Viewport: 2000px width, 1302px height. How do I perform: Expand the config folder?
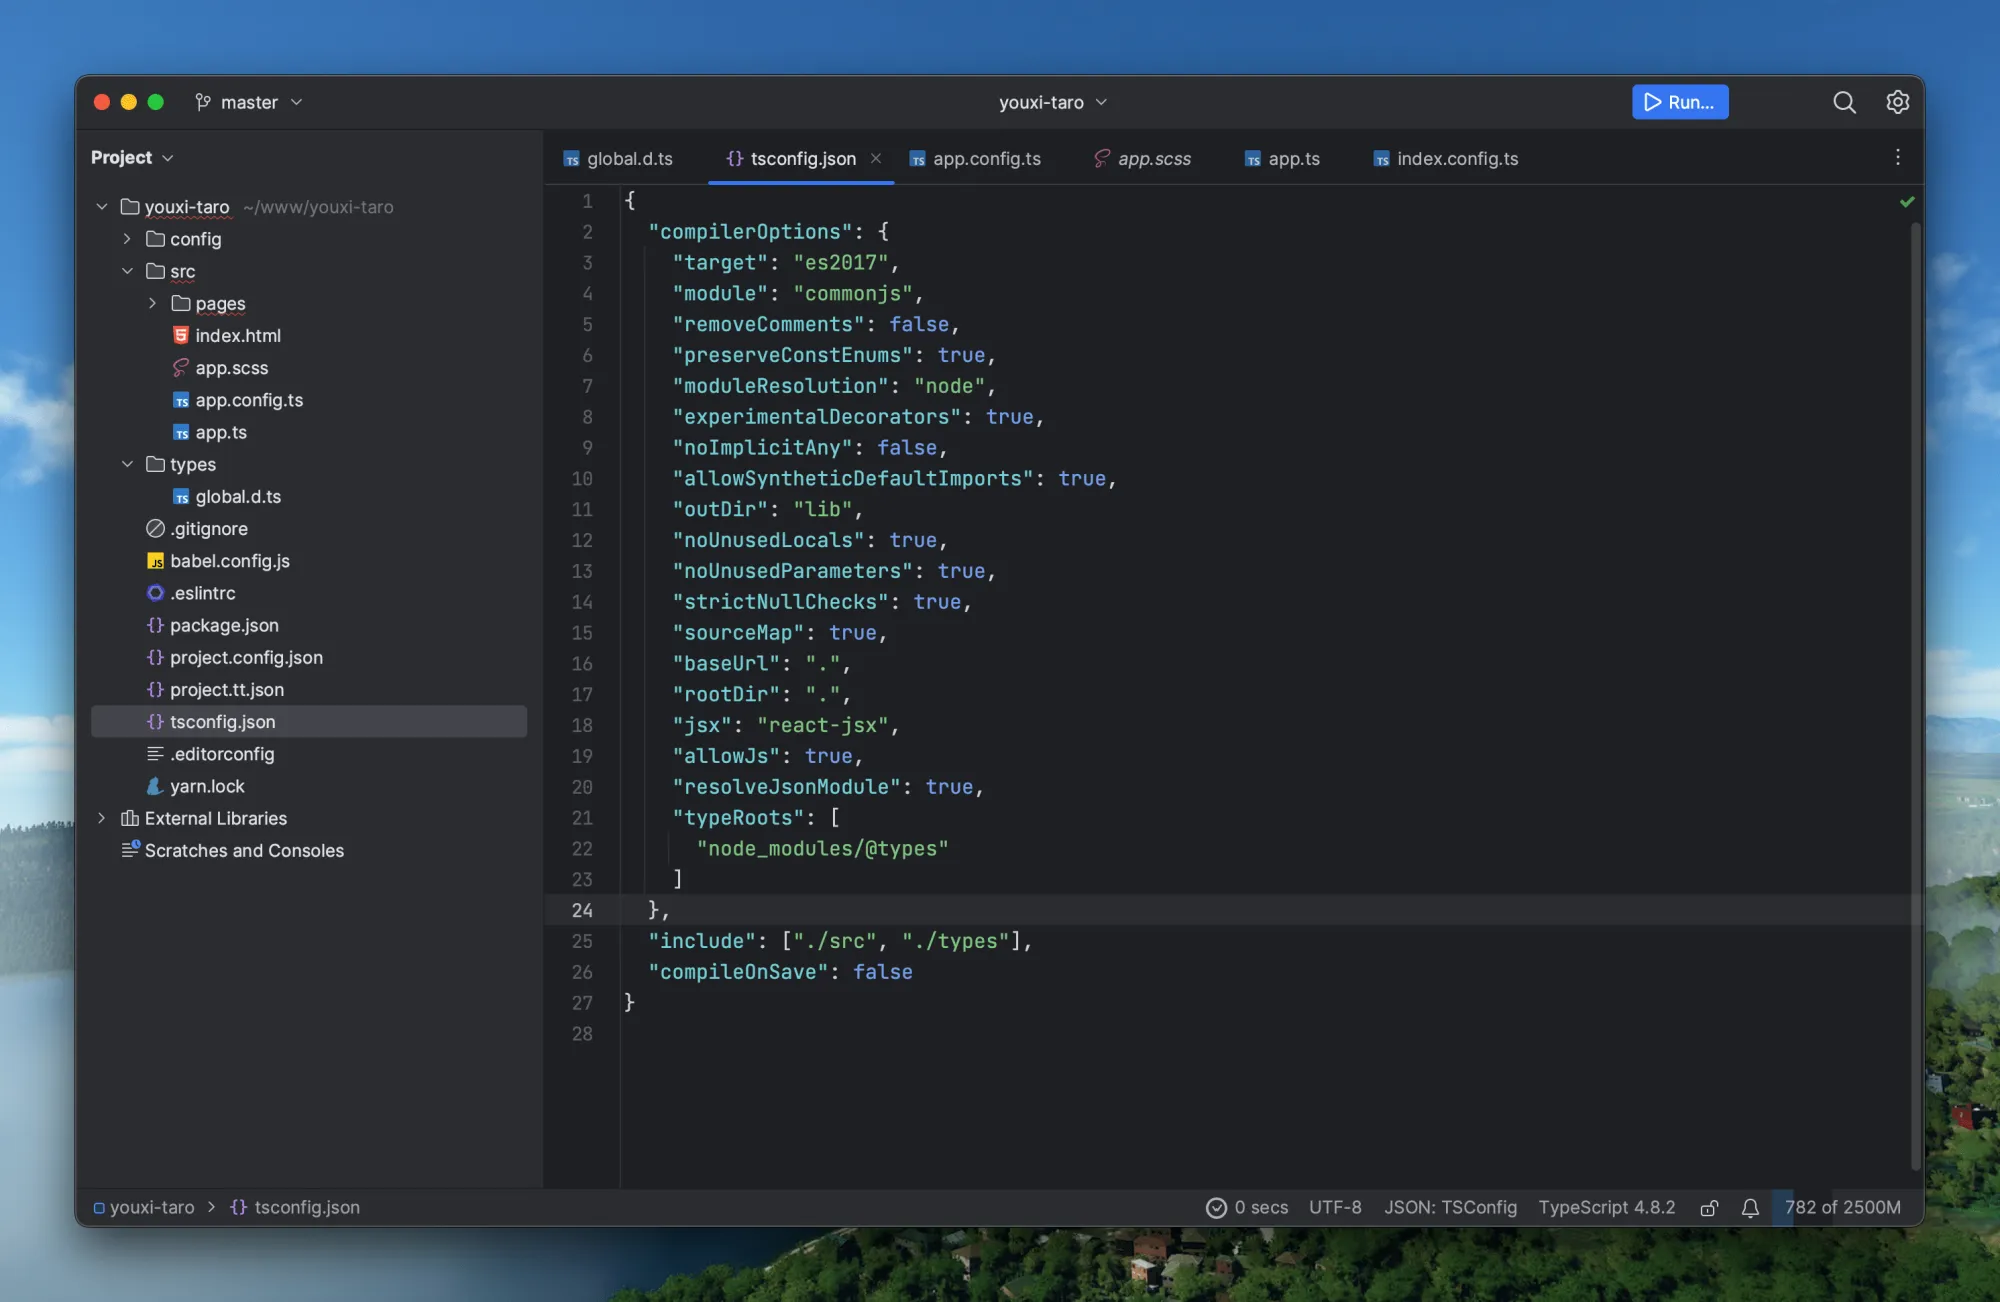(127, 239)
